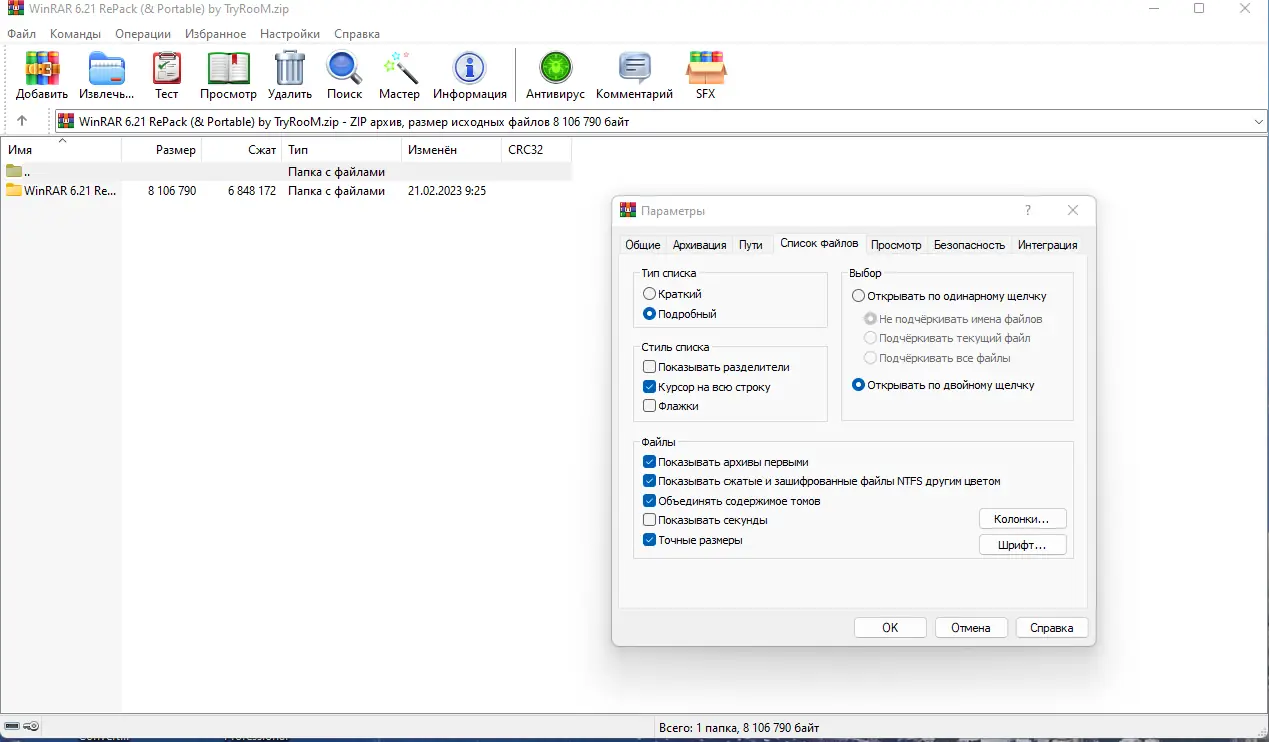Open the Просмотр book icon

click(228, 75)
